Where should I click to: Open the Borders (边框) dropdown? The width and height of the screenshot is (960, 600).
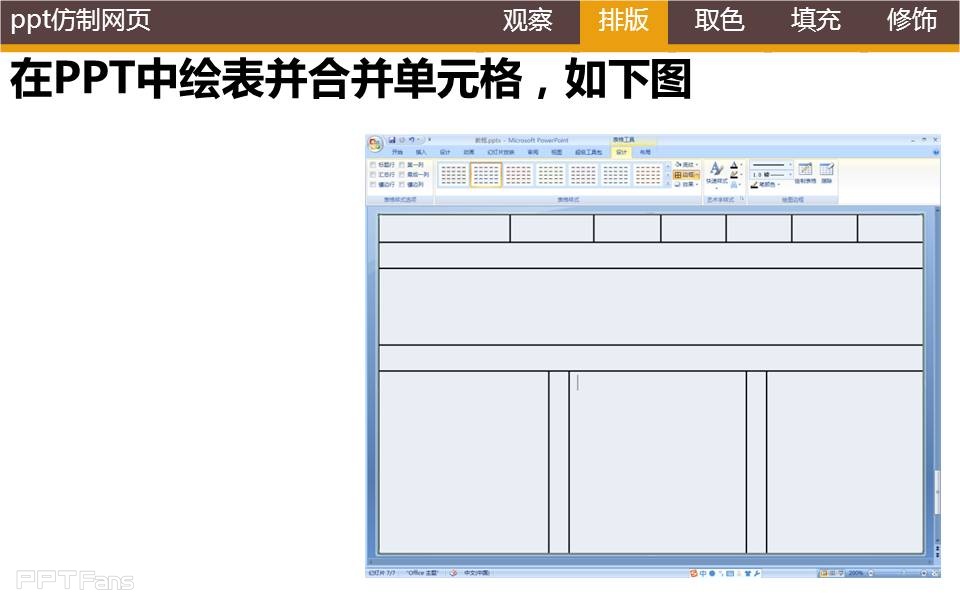coord(686,174)
